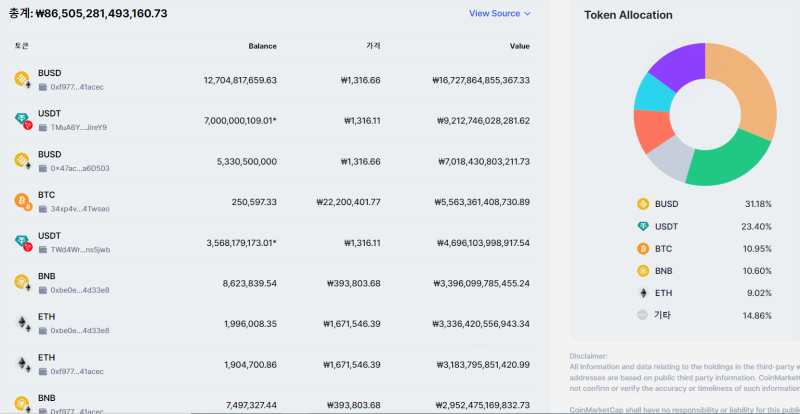The image size is (800, 414).
Task: Click wallet icon beside ETH 0xbe0e...4d33e8 address
Action: point(43,331)
